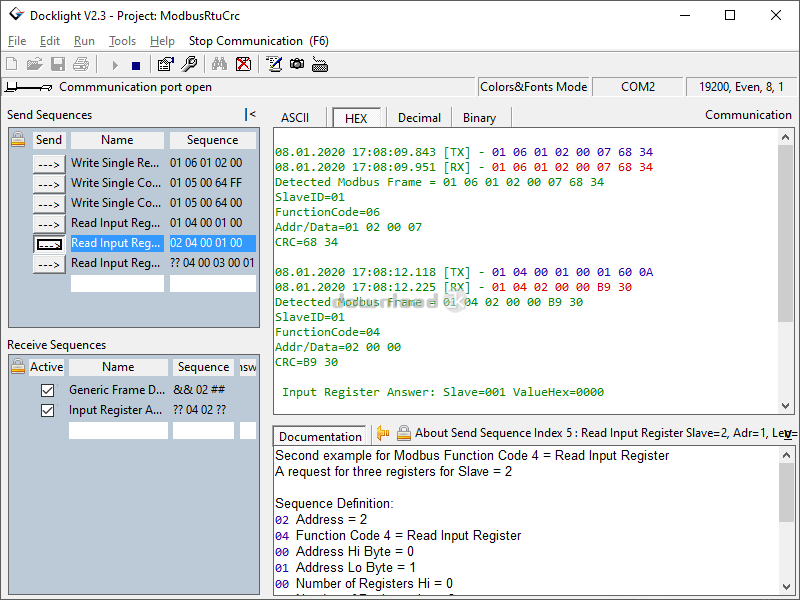This screenshot has width=800, height=600.
Task: Send the 01 04 00 01 00 sequence
Action: click(x=49, y=224)
